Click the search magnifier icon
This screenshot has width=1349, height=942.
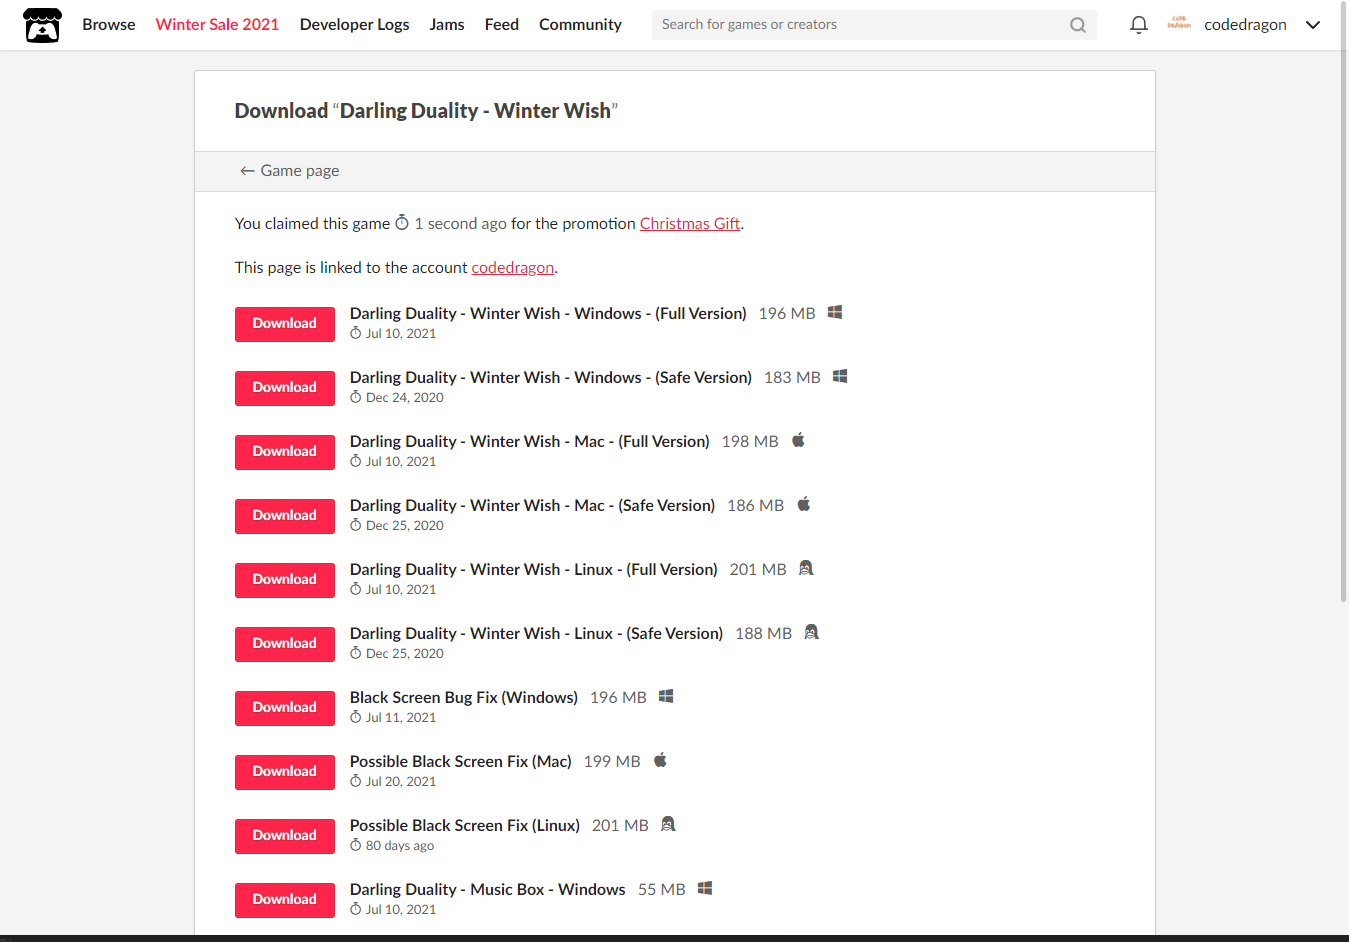(x=1077, y=25)
